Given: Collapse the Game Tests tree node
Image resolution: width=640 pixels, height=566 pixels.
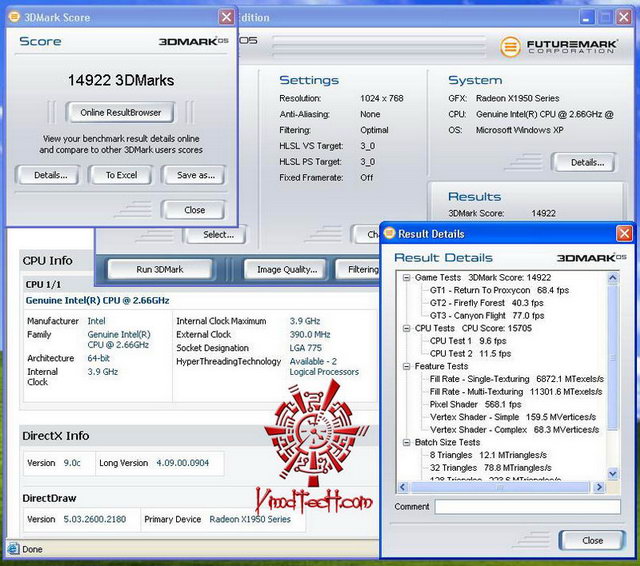Looking at the screenshot, I should (x=406, y=278).
